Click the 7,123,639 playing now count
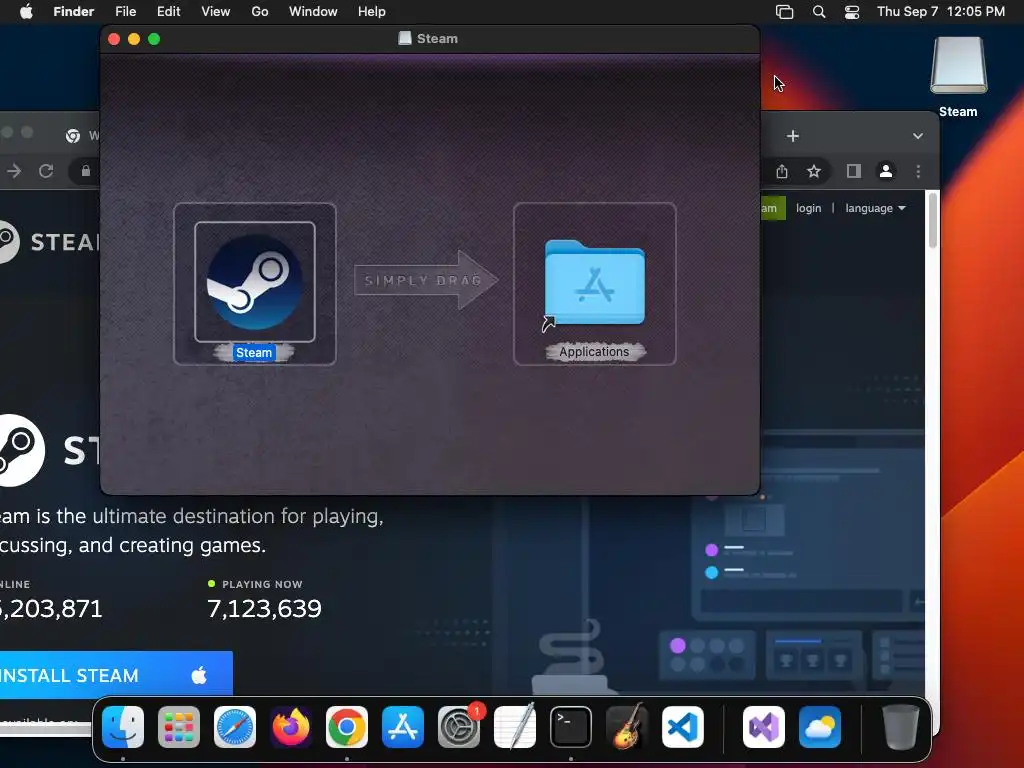Viewport: 1024px width, 768px height. click(x=264, y=609)
